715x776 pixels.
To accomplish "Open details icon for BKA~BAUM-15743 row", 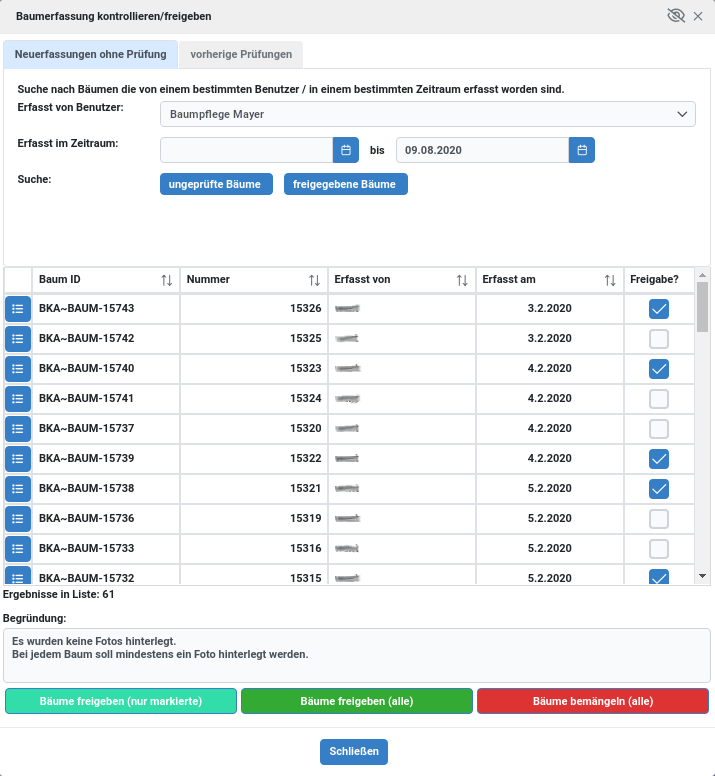I will pos(18,309).
